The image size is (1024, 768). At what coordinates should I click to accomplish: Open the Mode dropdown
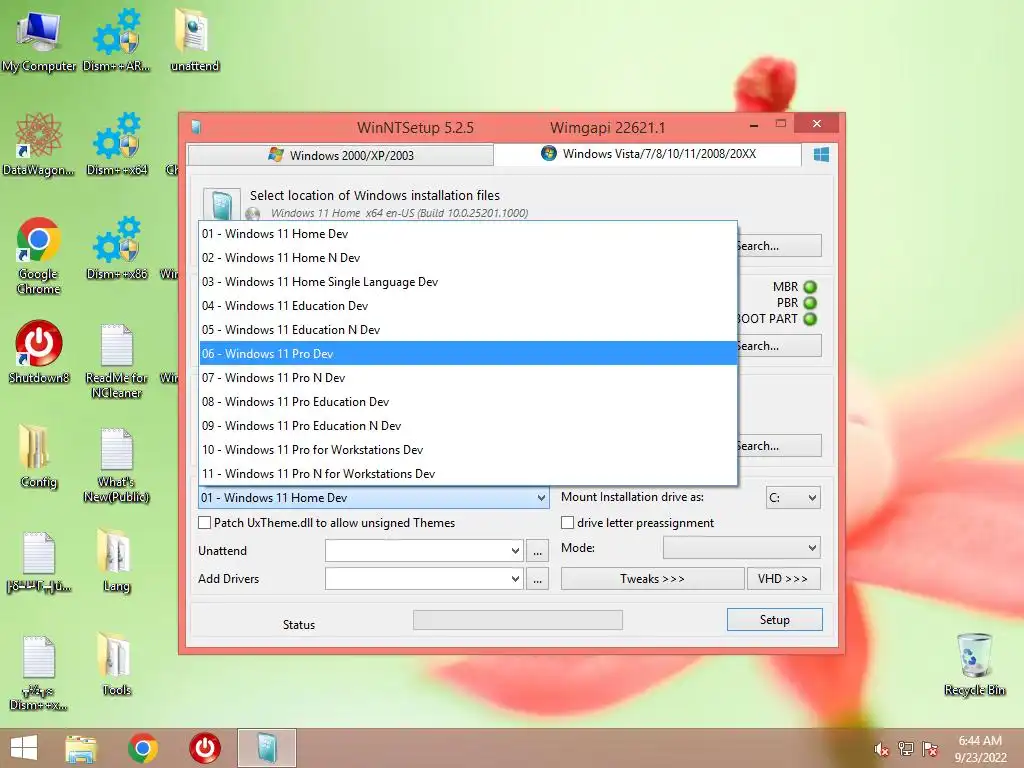(x=741, y=548)
